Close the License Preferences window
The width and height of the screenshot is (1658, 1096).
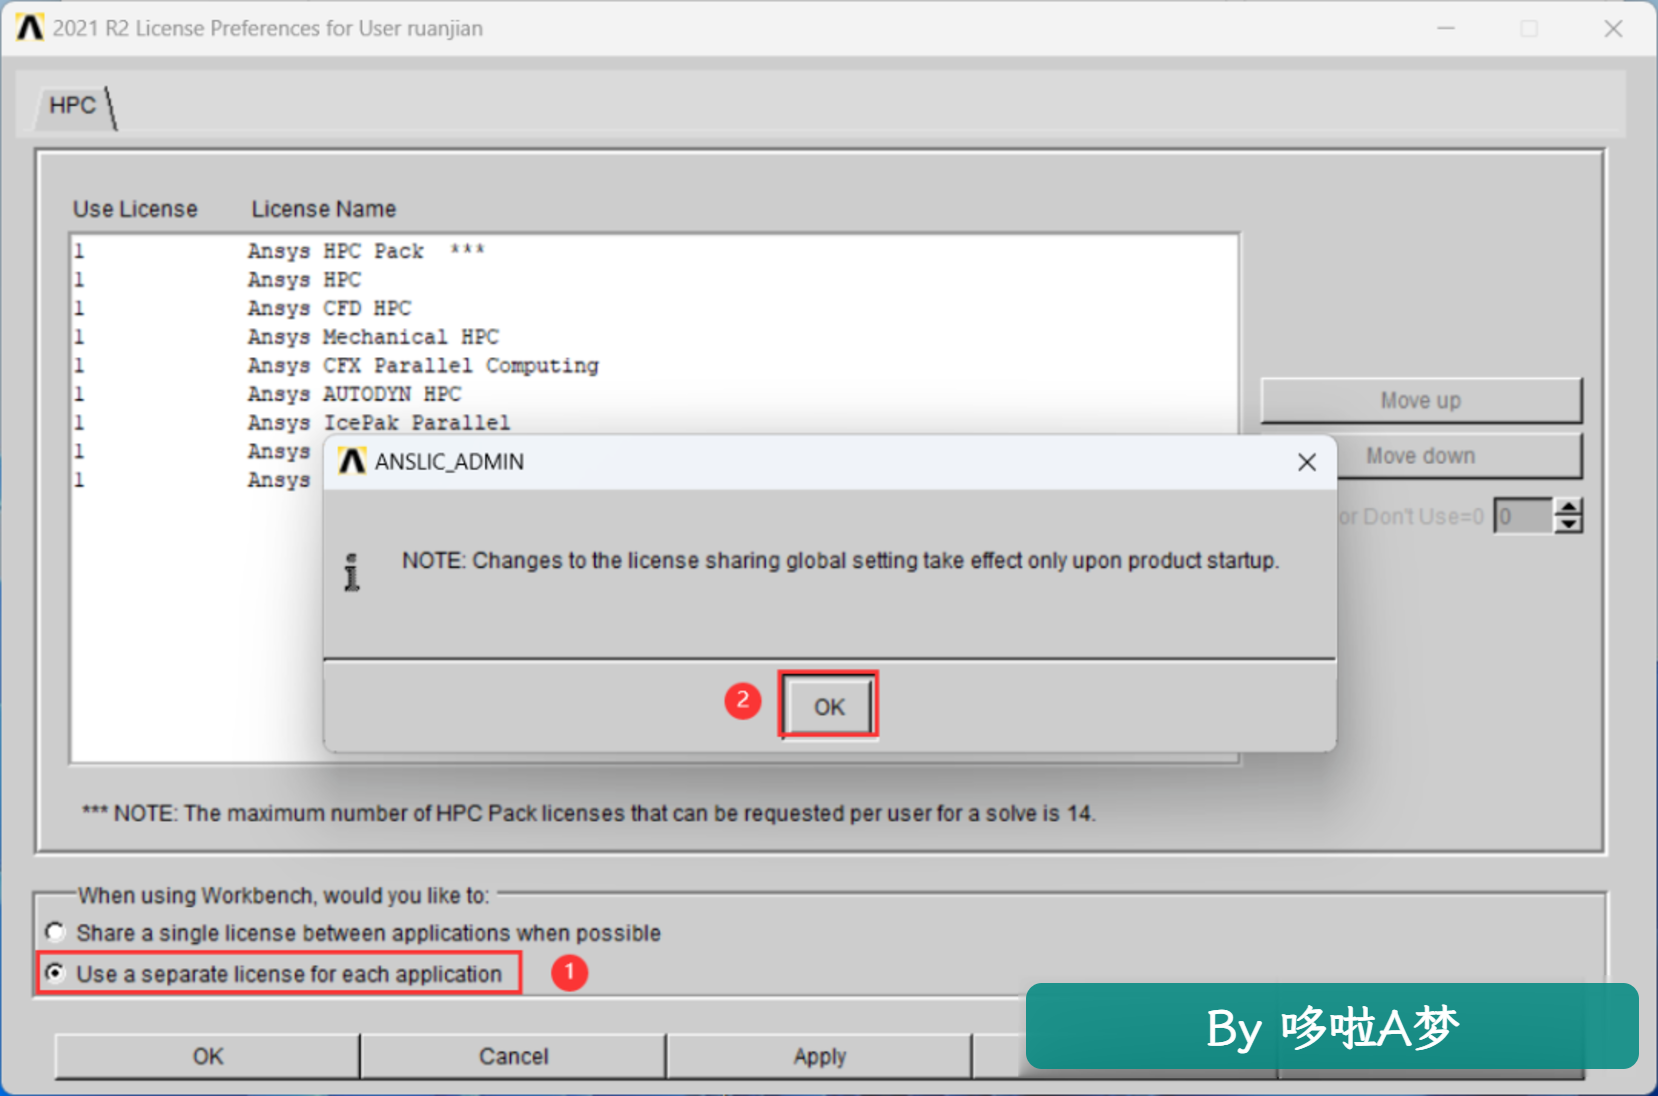point(1613,28)
